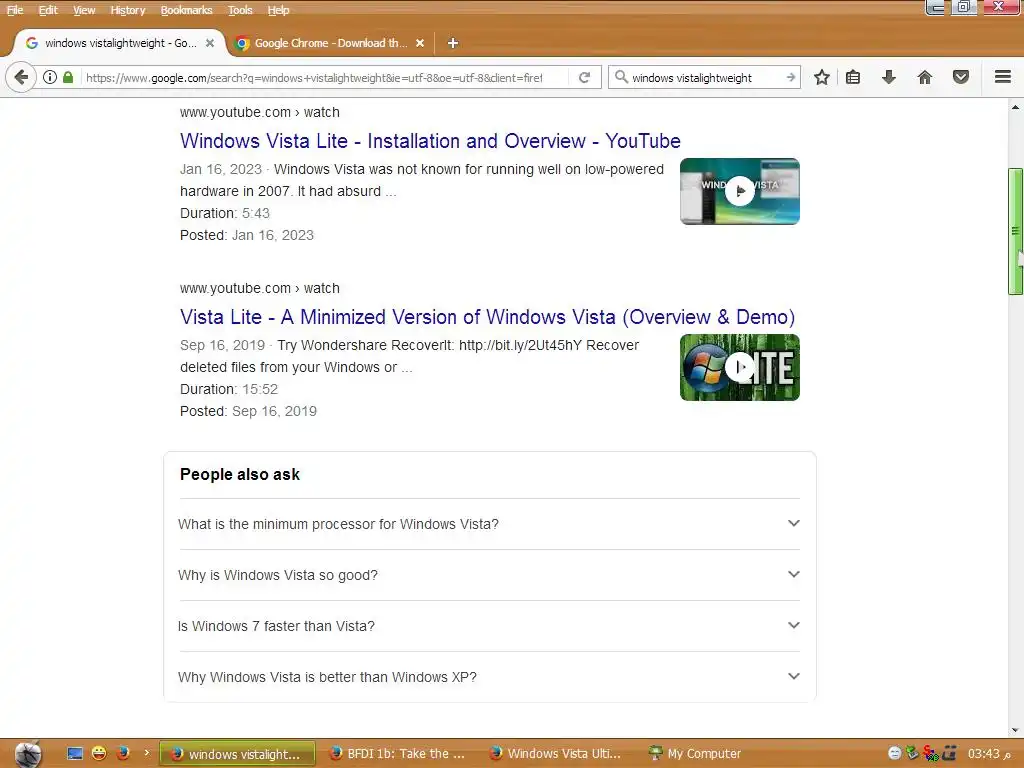Screen dimensions: 1024x768
Task: Click the first system tray round icon
Action: (895, 753)
